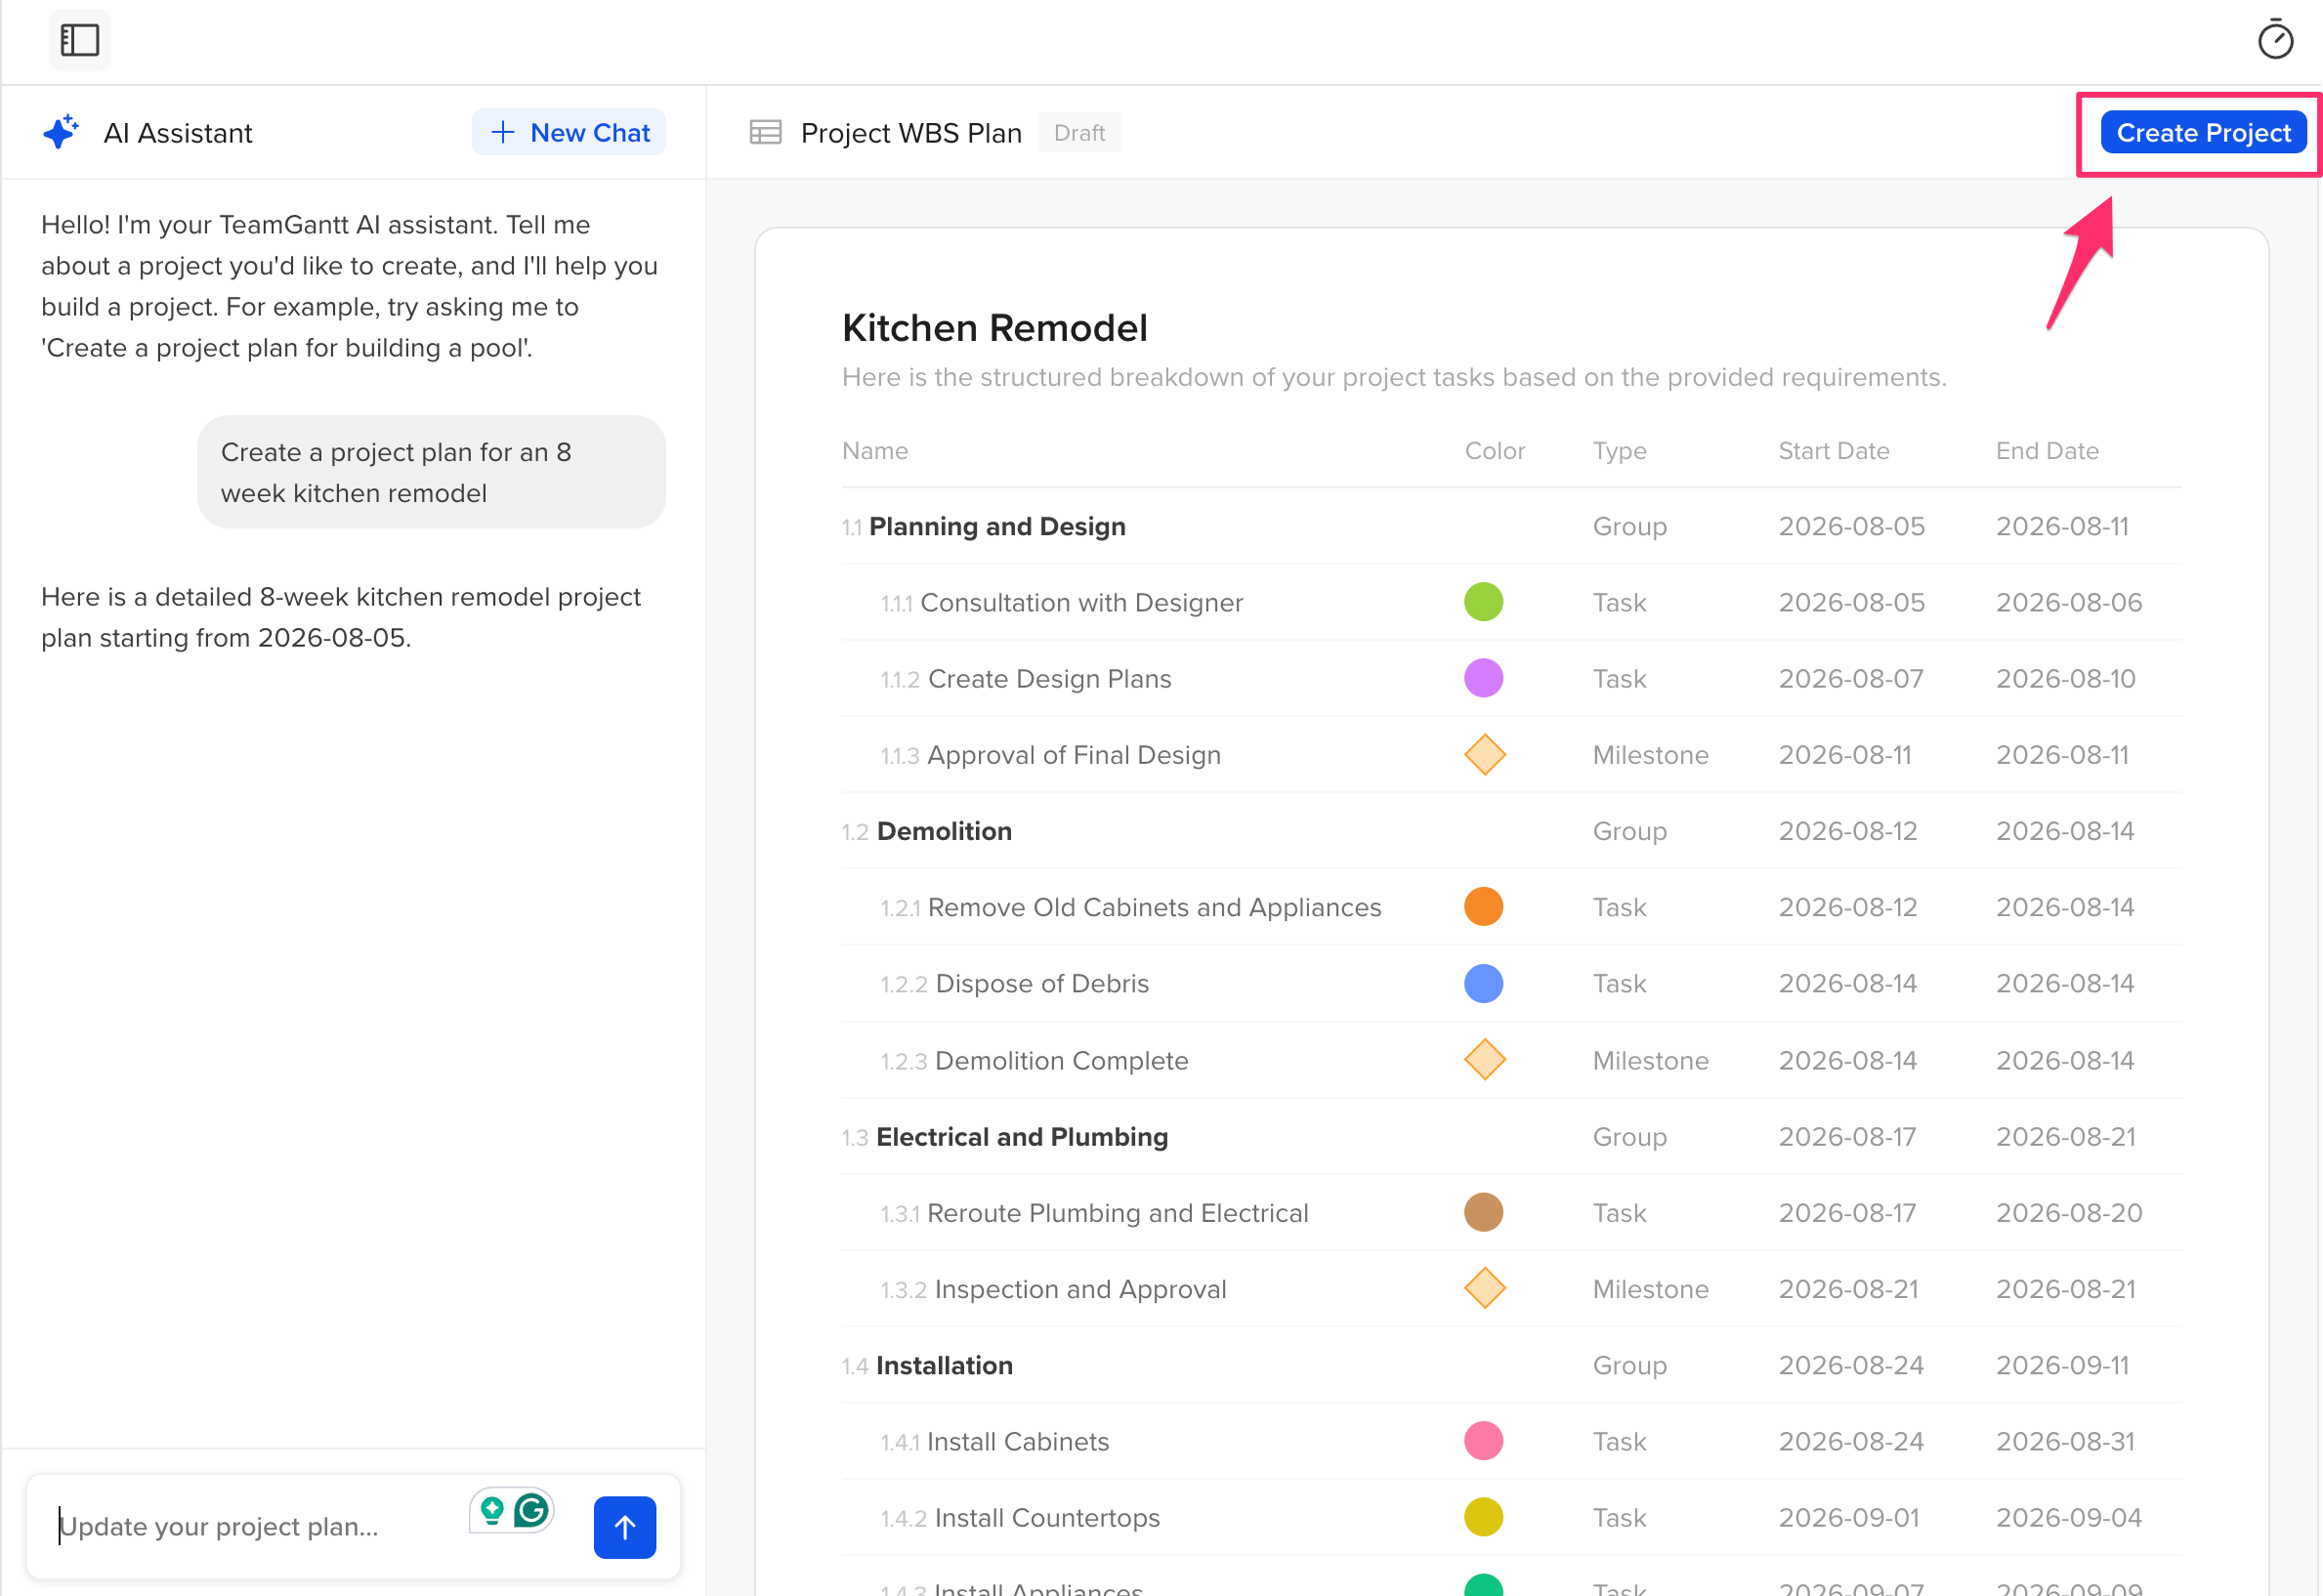Select the Demolition group row

[1511, 831]
